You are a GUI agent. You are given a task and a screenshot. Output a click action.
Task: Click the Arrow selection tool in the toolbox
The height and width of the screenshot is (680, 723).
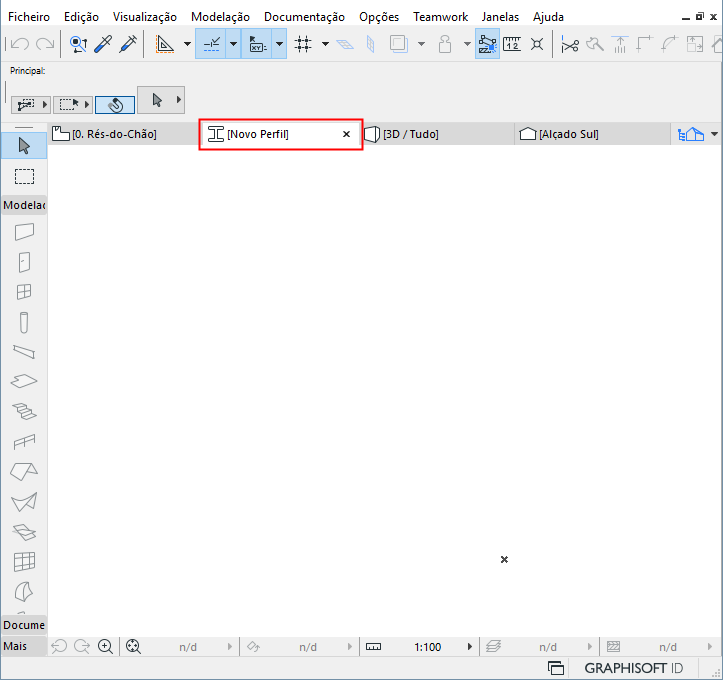coord(24,146)
